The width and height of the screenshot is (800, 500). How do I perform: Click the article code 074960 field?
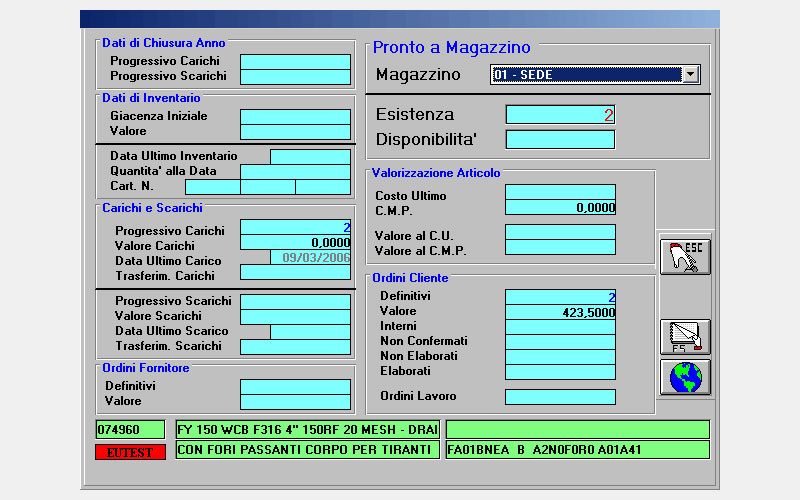130,430
